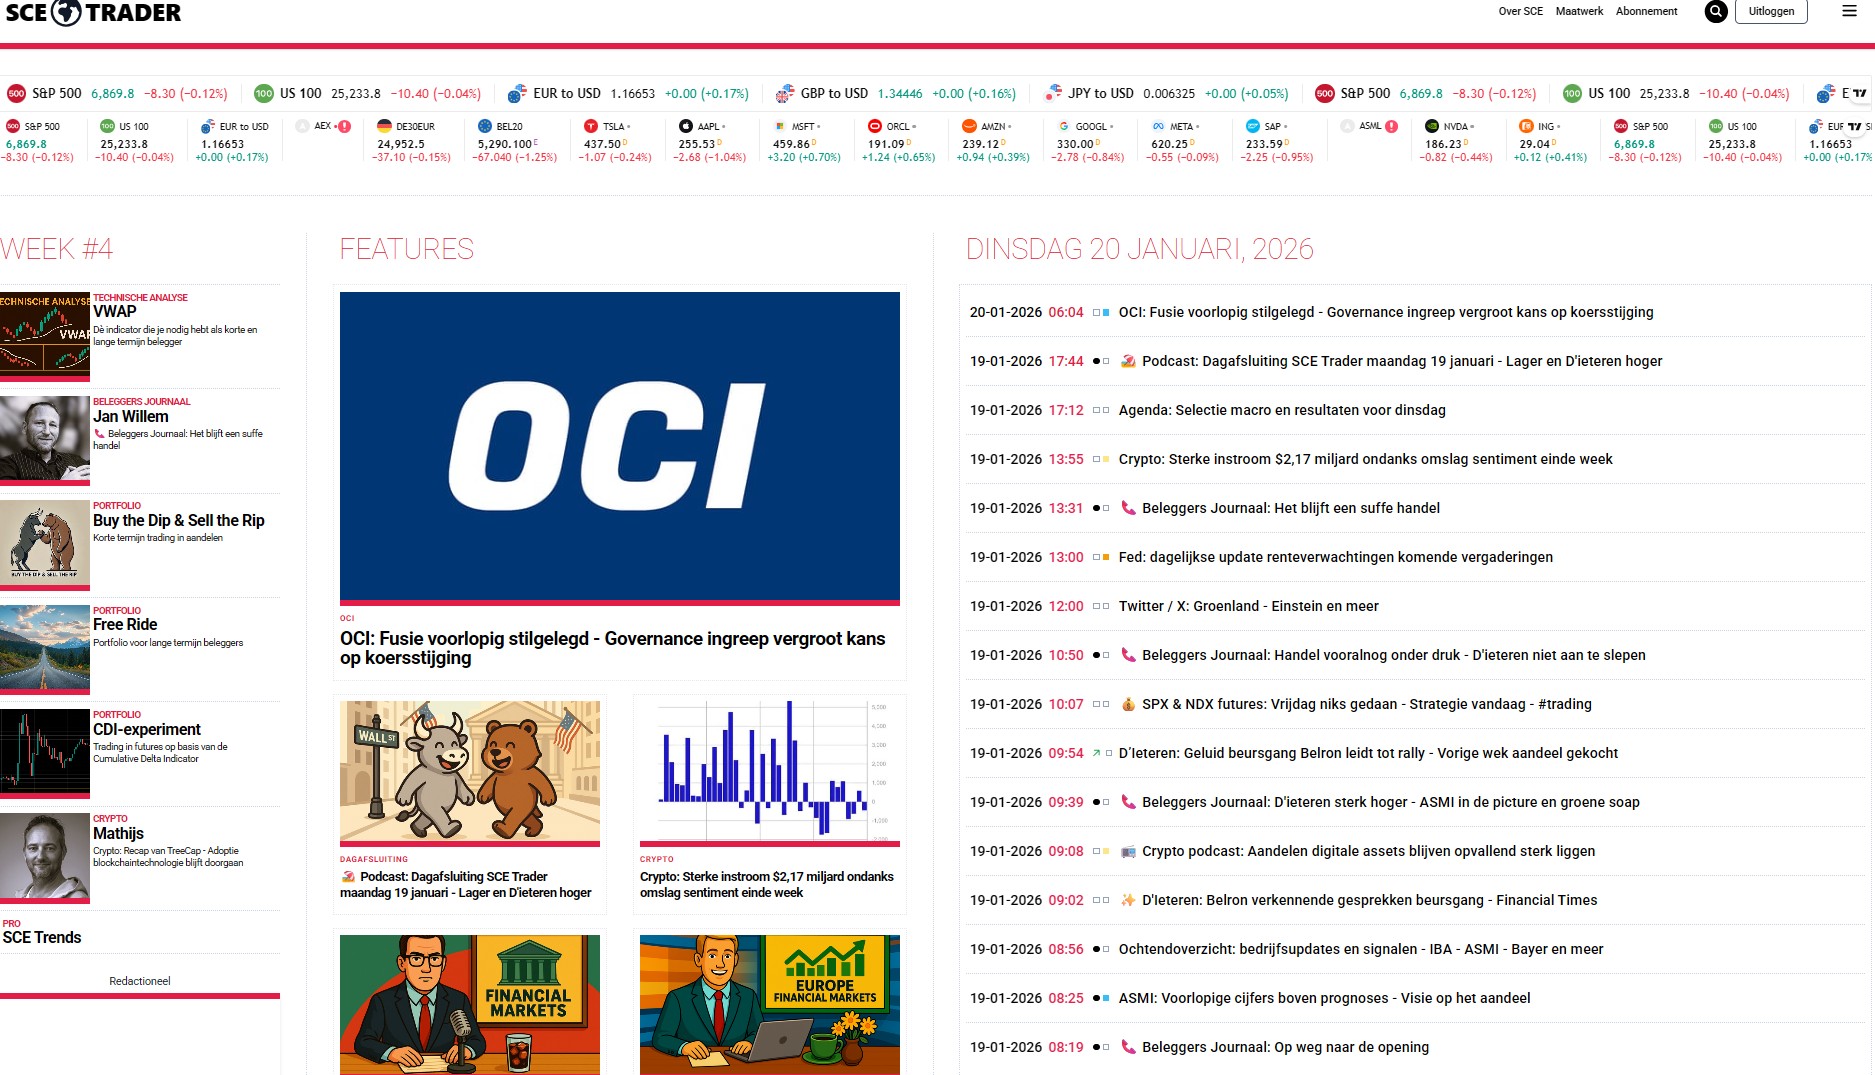Image resolution: width=1875 pixels, height=1075 pixels.
Task: Open the AMZN stock ticker
Action: coord(993,141)
